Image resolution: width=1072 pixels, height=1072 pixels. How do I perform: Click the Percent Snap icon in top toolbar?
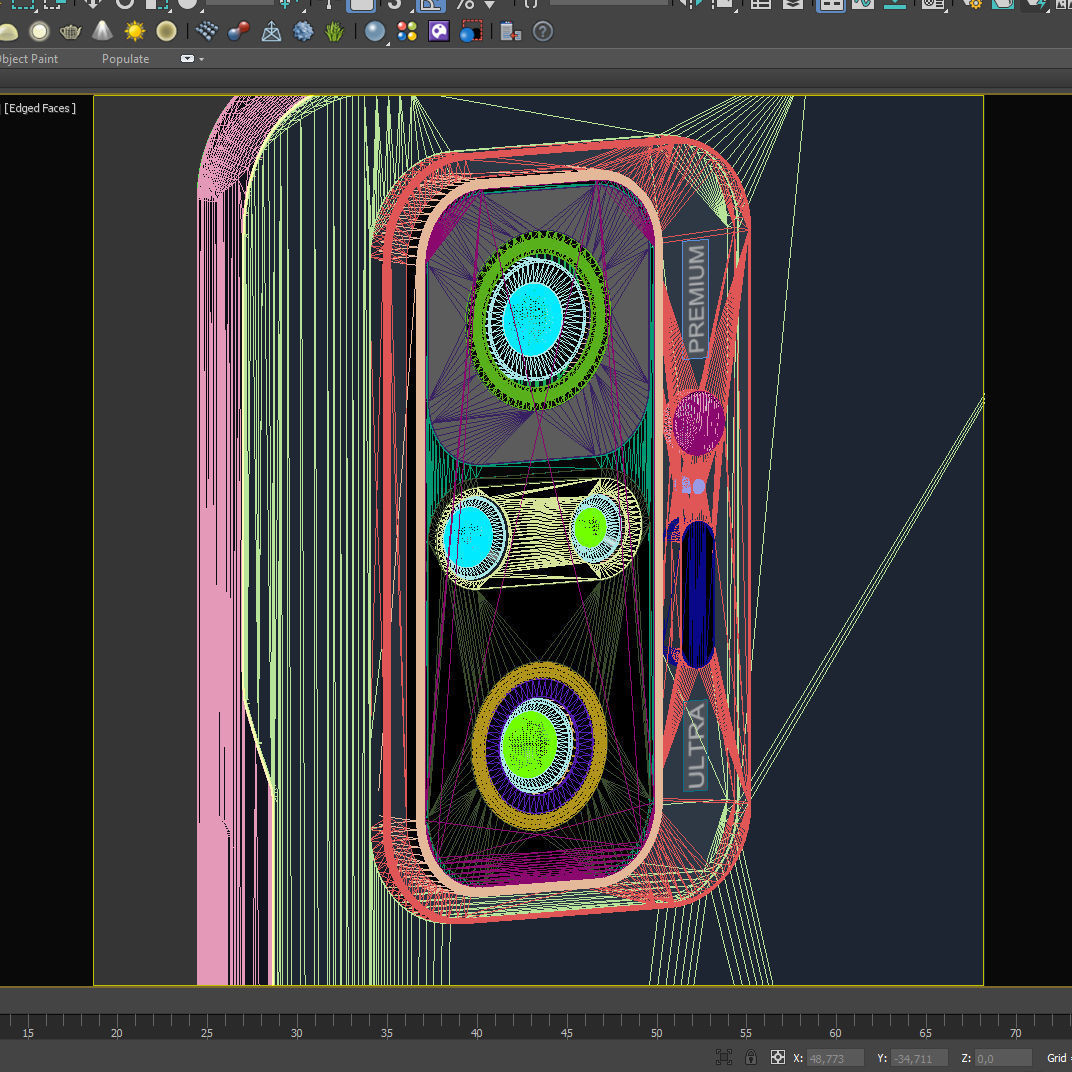(465, 4)
